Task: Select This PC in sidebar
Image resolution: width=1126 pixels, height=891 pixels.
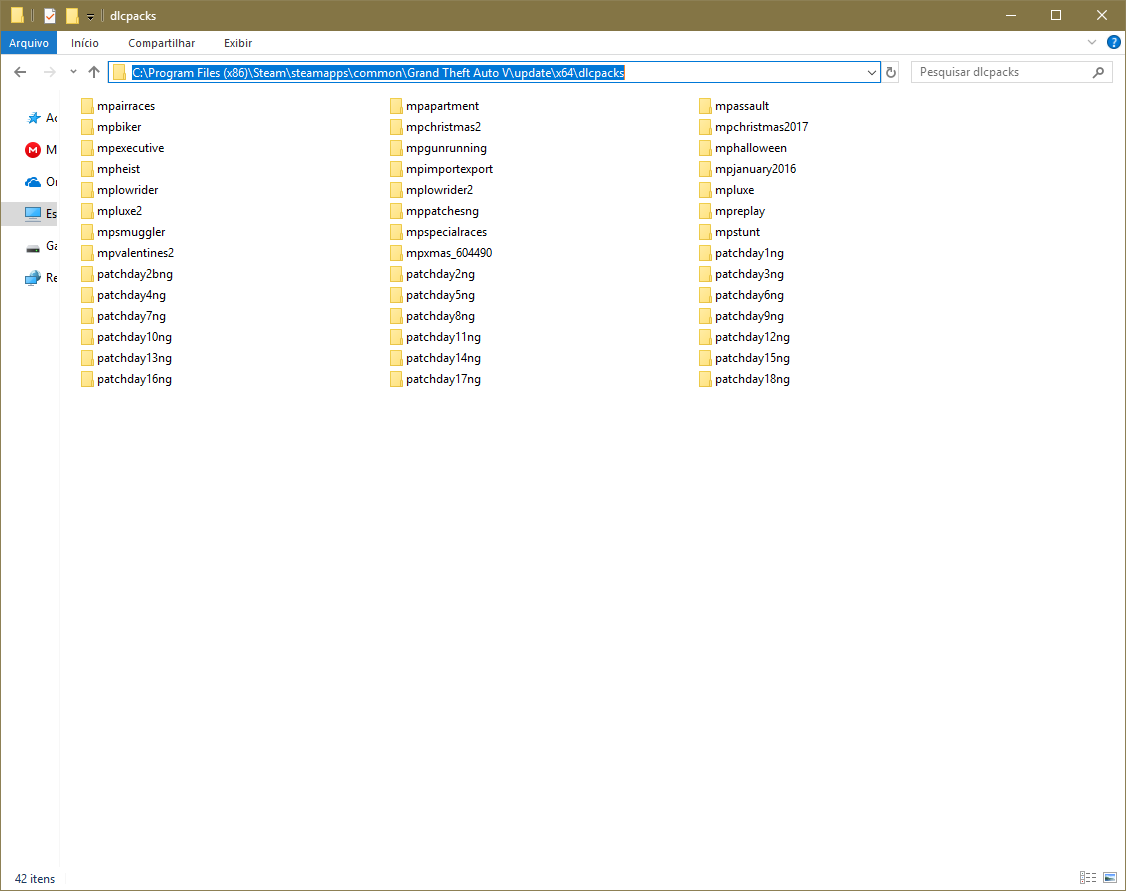Action: [x=33, y=213]
